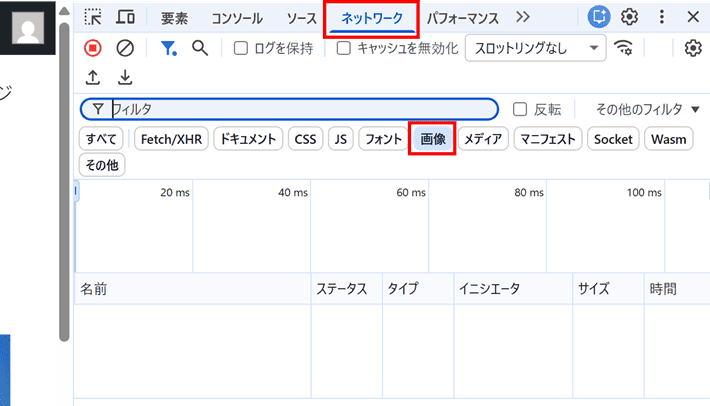Import a HAR file with upload icon
This screenshot has width=710, height=406.
pos(93,77)
